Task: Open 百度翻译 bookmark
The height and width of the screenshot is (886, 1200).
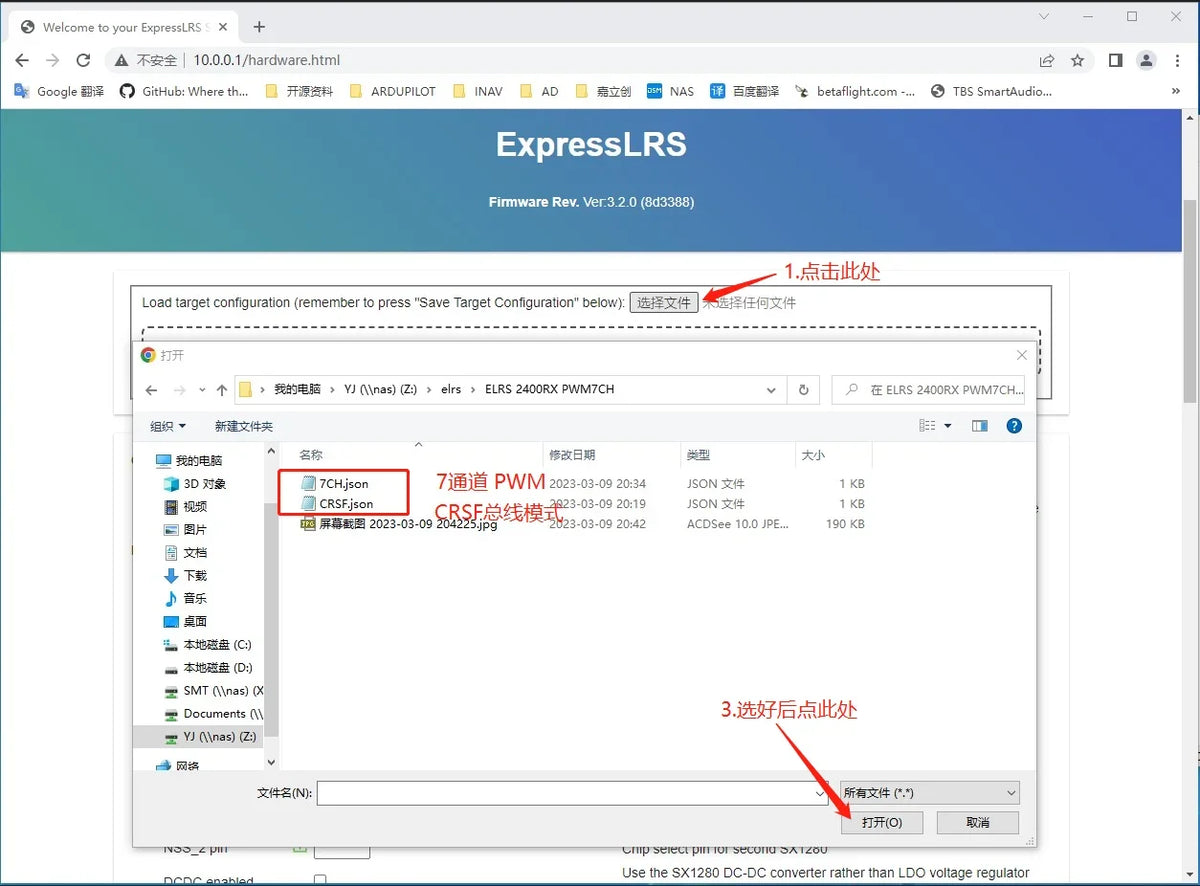Action: click(744, 91)
